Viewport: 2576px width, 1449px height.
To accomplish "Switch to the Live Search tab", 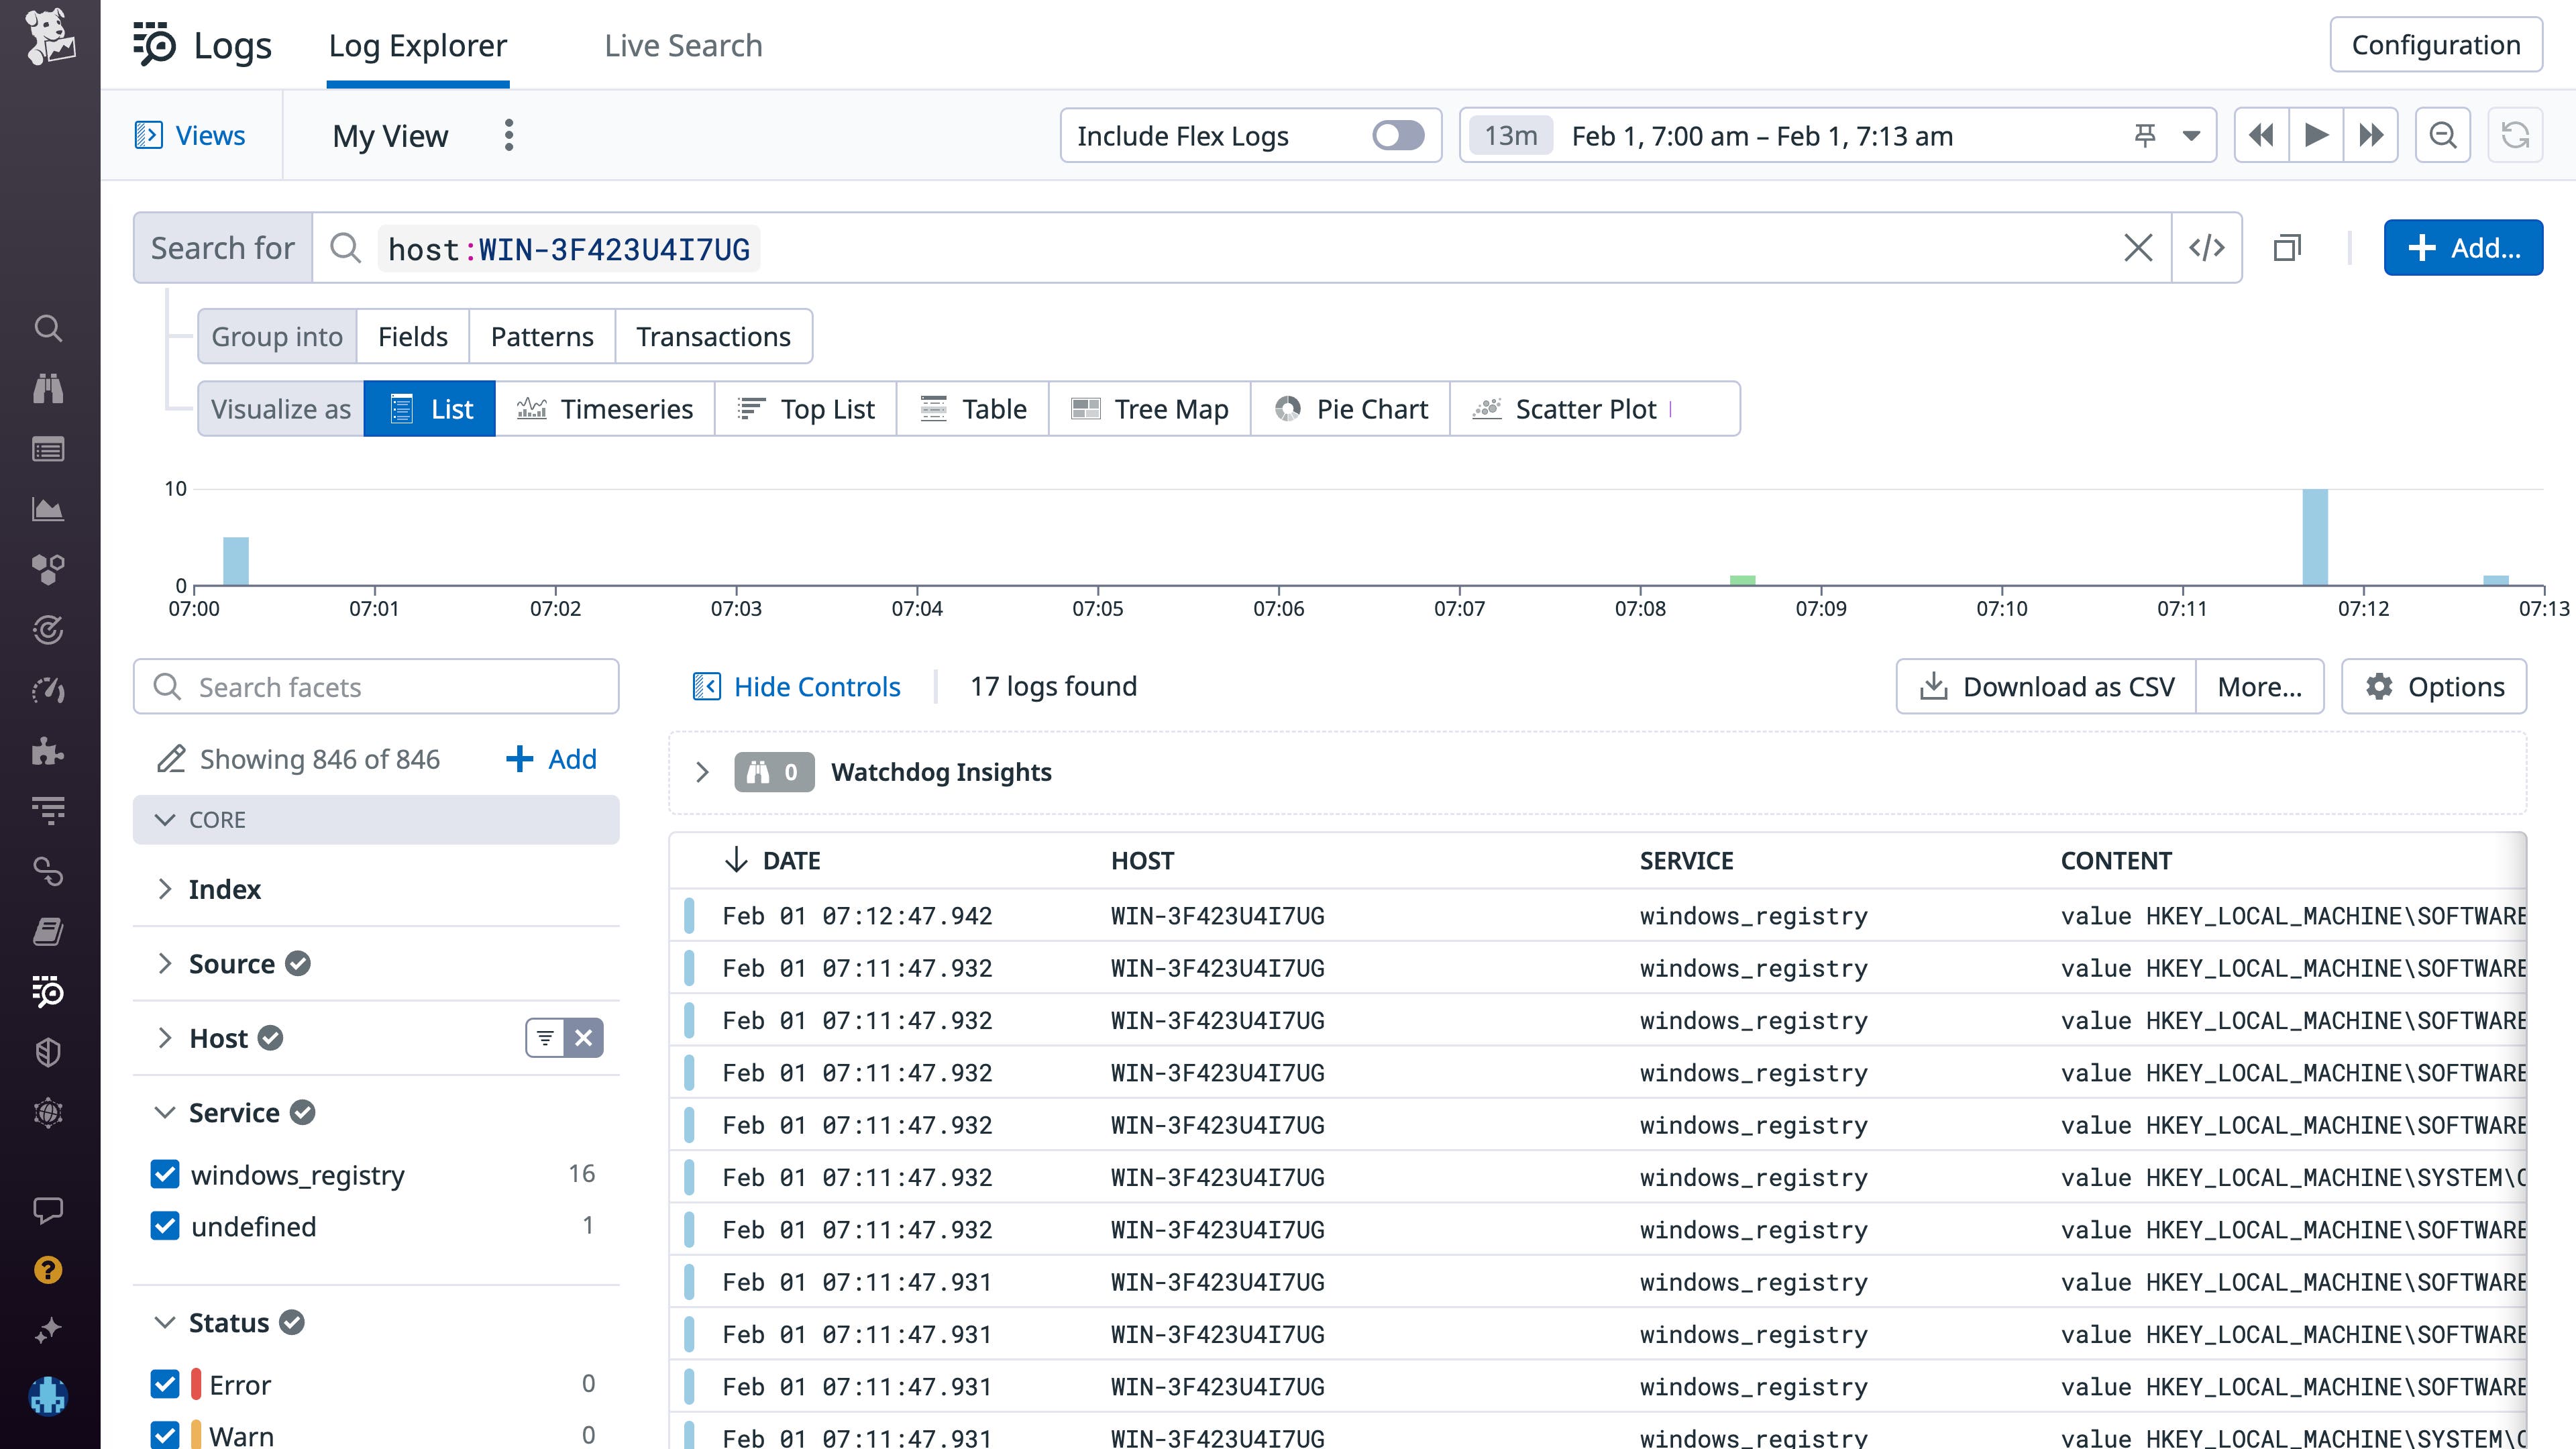I will [683, 45].
